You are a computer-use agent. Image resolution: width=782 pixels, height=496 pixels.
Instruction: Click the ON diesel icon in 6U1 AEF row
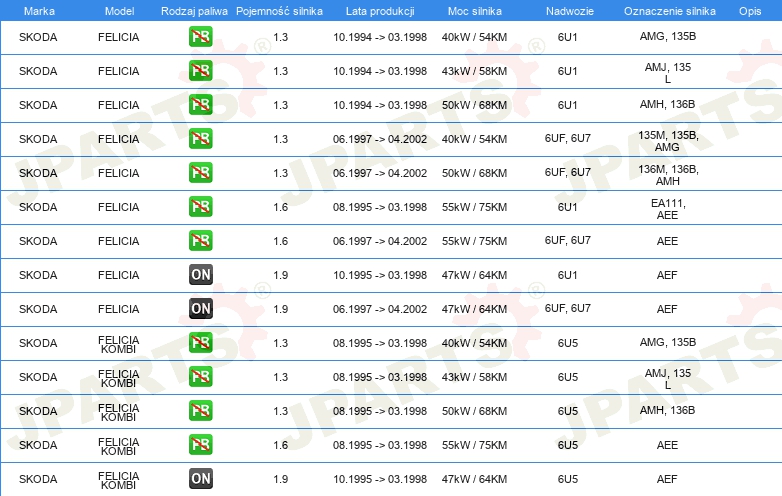200,275
